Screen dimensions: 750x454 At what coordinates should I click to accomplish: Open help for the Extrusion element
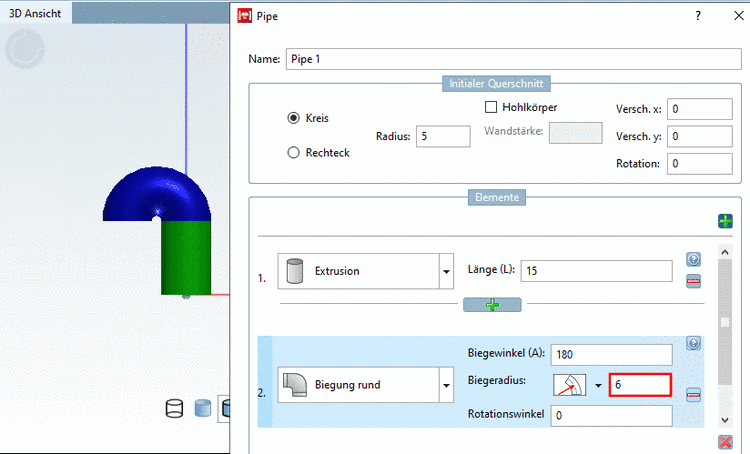(x=694, y=259)
